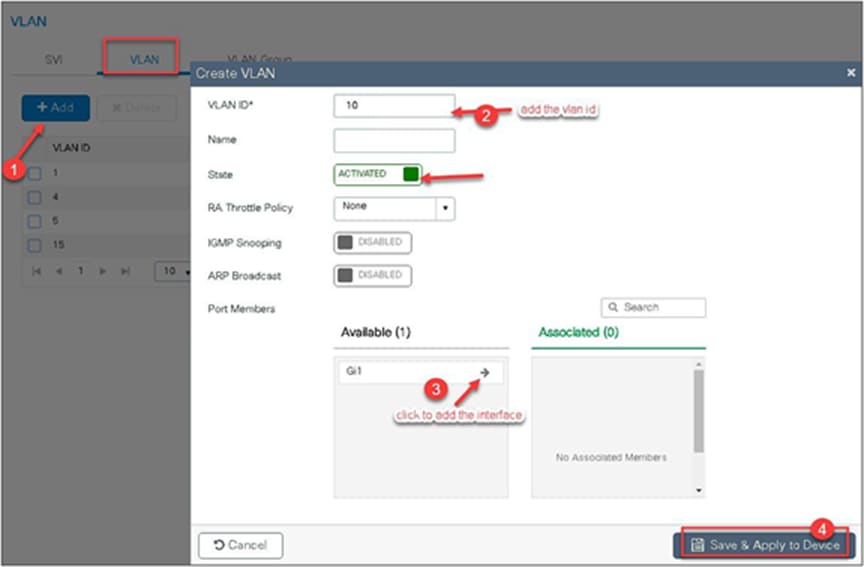The height and width of the screenshot is (567, 864).
Task: Click the Associated list scroll-down arrow
Action: click(699, 490)
